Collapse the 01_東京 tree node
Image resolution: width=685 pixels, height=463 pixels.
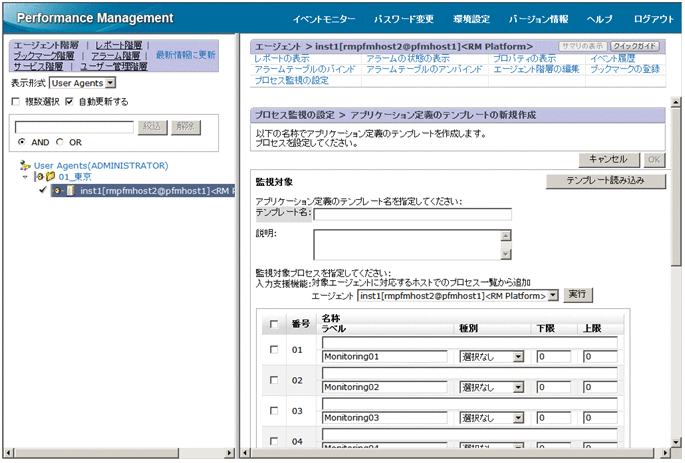25,177
